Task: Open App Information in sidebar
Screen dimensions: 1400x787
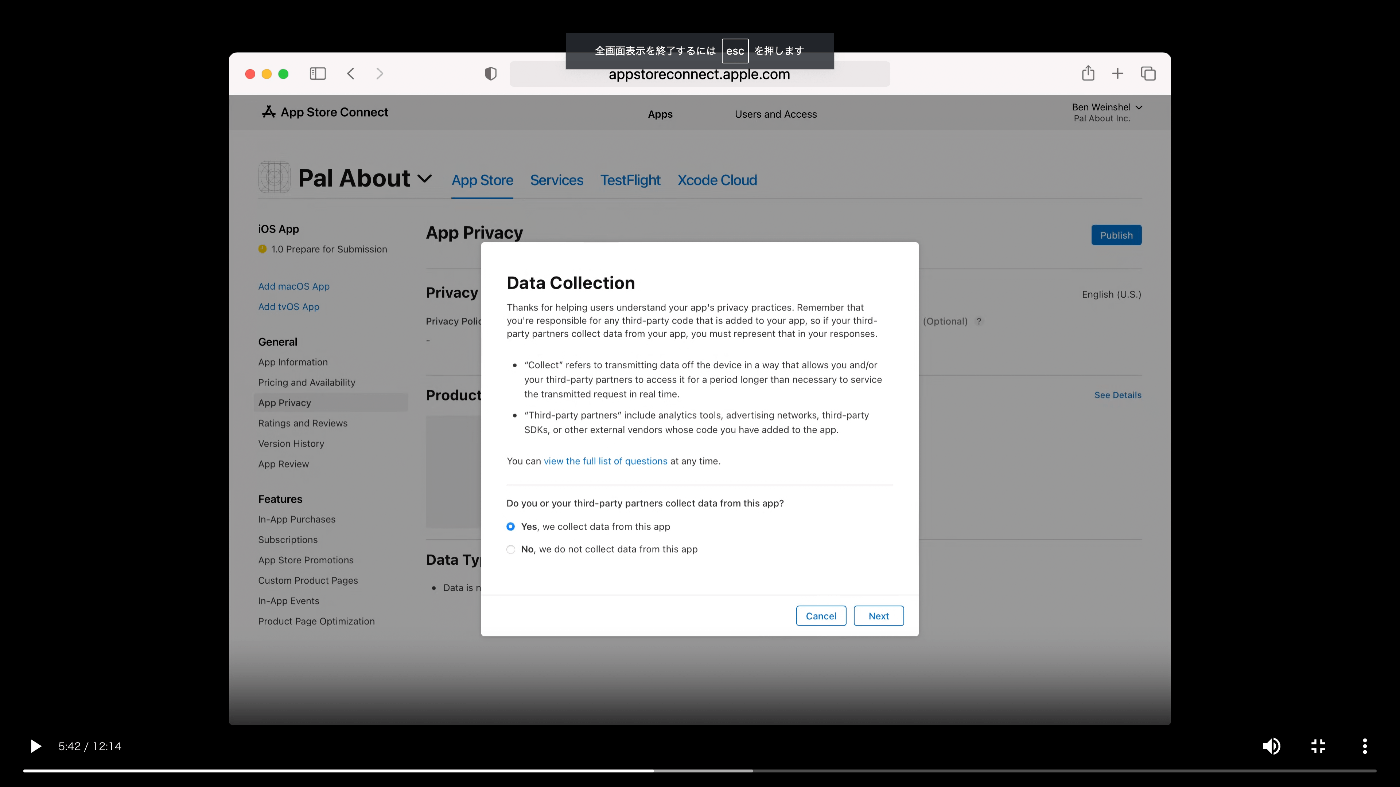Action: point(293,362)
